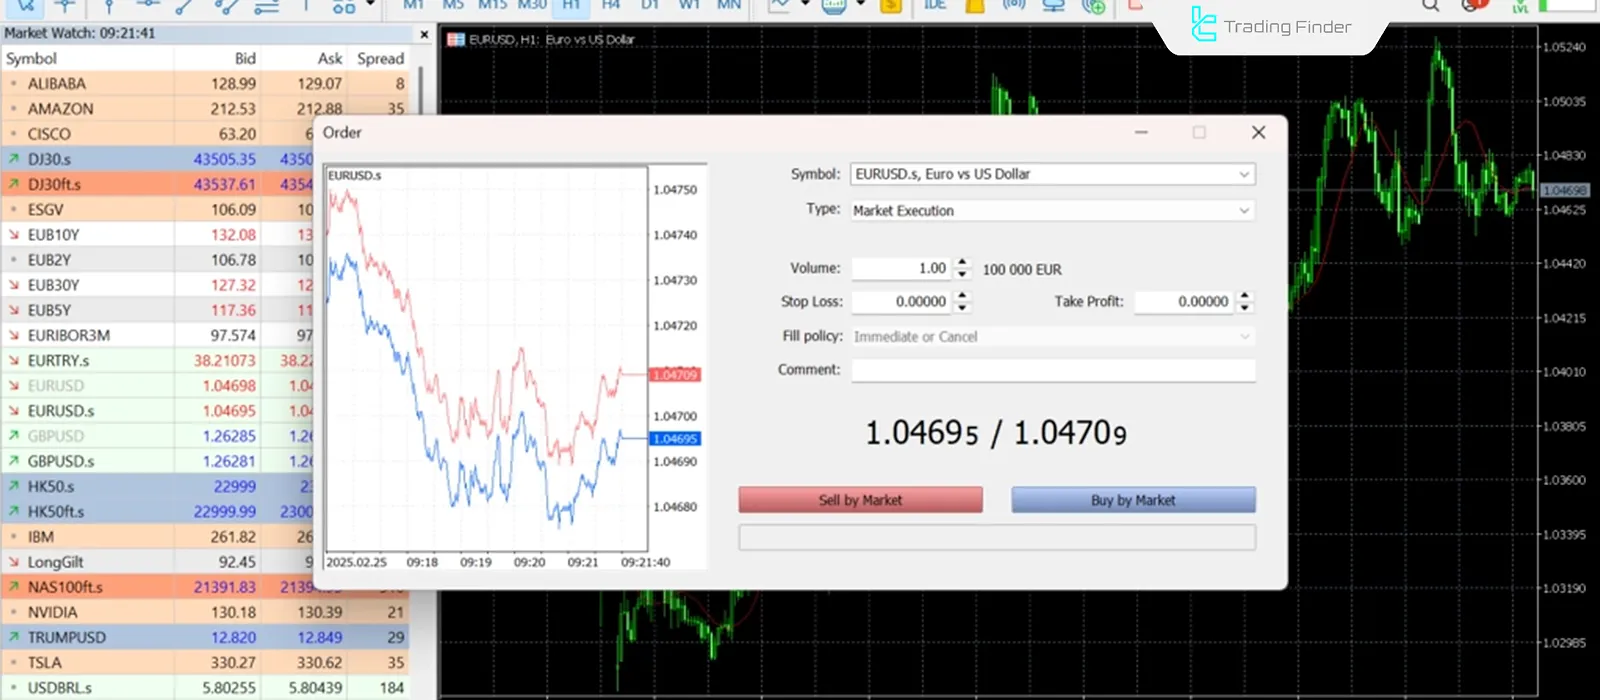Image resolution: width=1600 pixels, height=700 pixels.
Task: Increase Volume with the up arrow
Action: (x=962, y=263)
